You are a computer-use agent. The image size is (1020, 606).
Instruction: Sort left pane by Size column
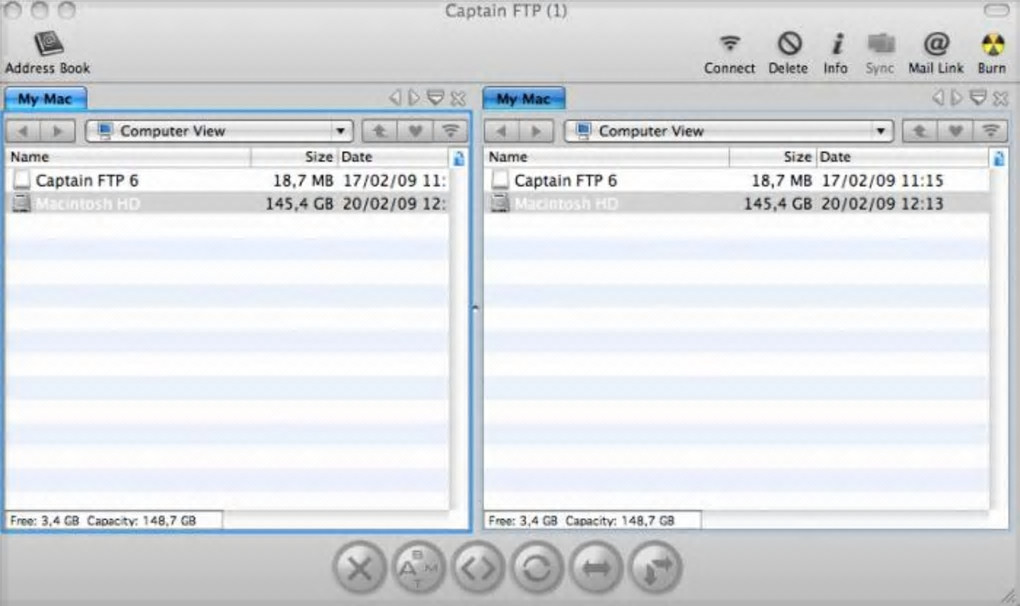pyautogui.click(x=294, y=157)
